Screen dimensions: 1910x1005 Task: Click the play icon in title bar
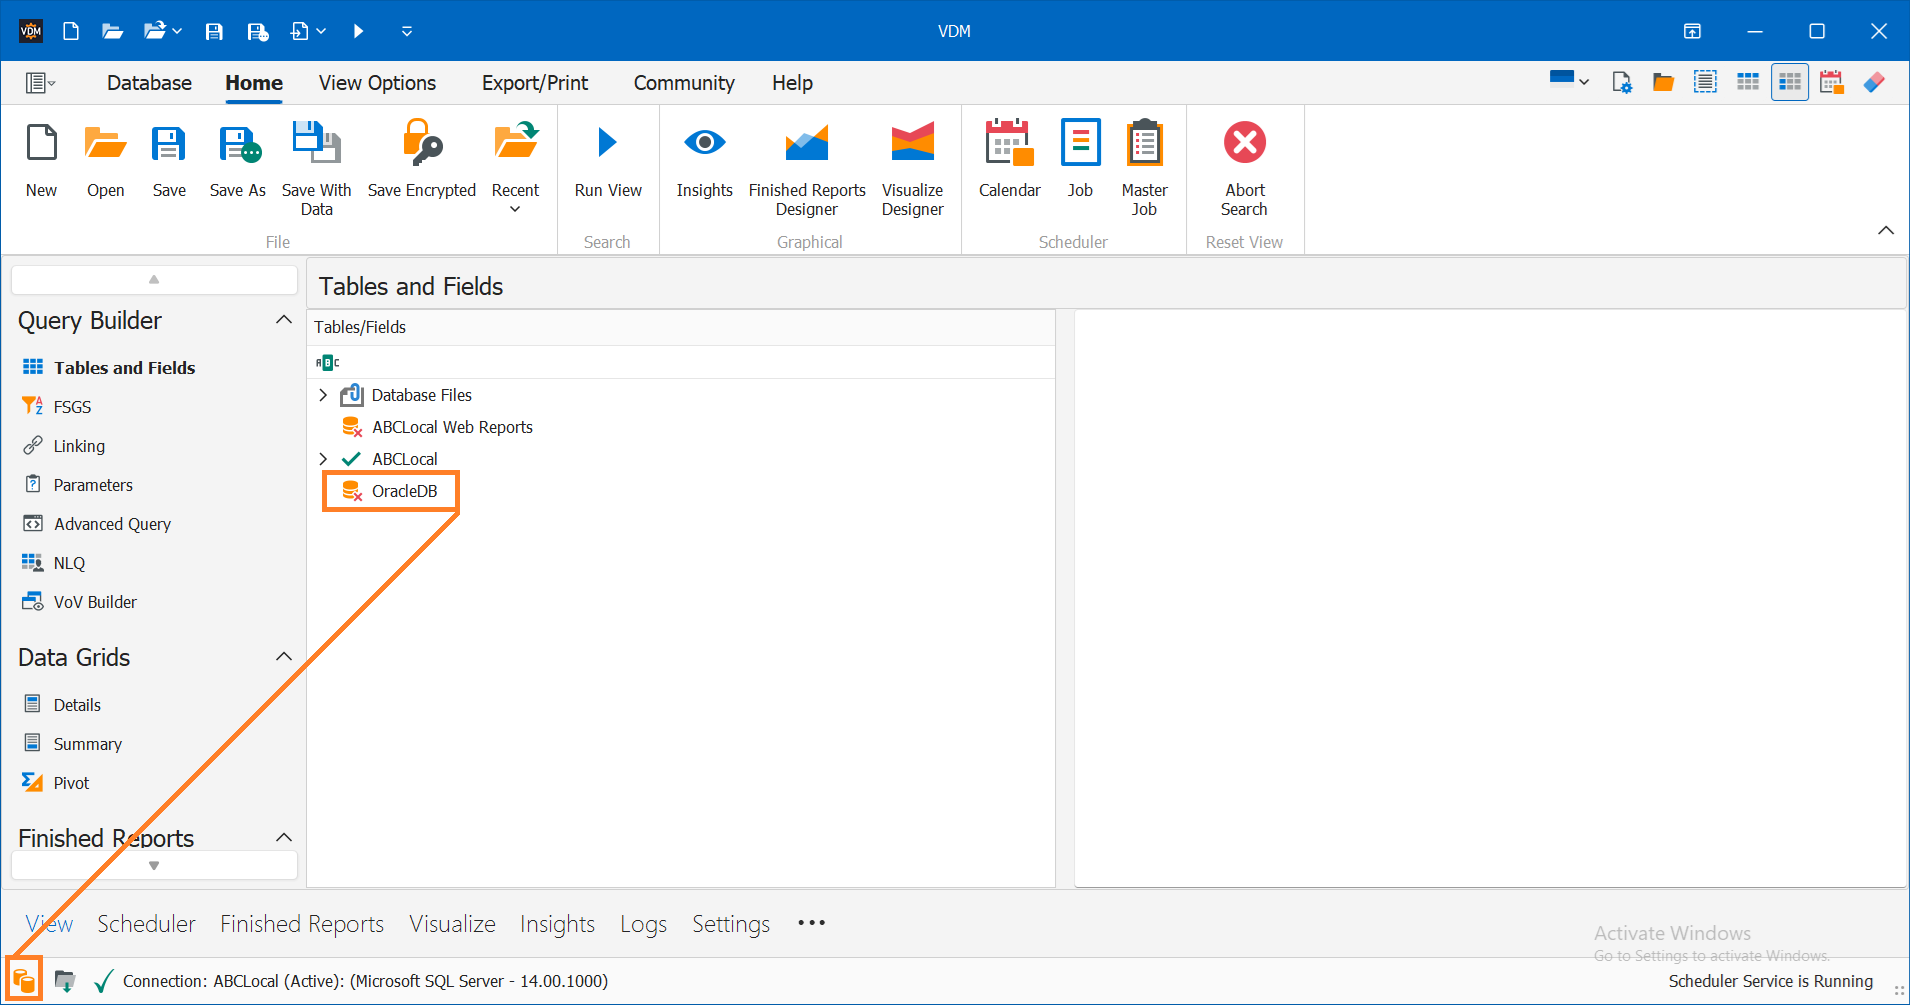click(x=358, y=31)
